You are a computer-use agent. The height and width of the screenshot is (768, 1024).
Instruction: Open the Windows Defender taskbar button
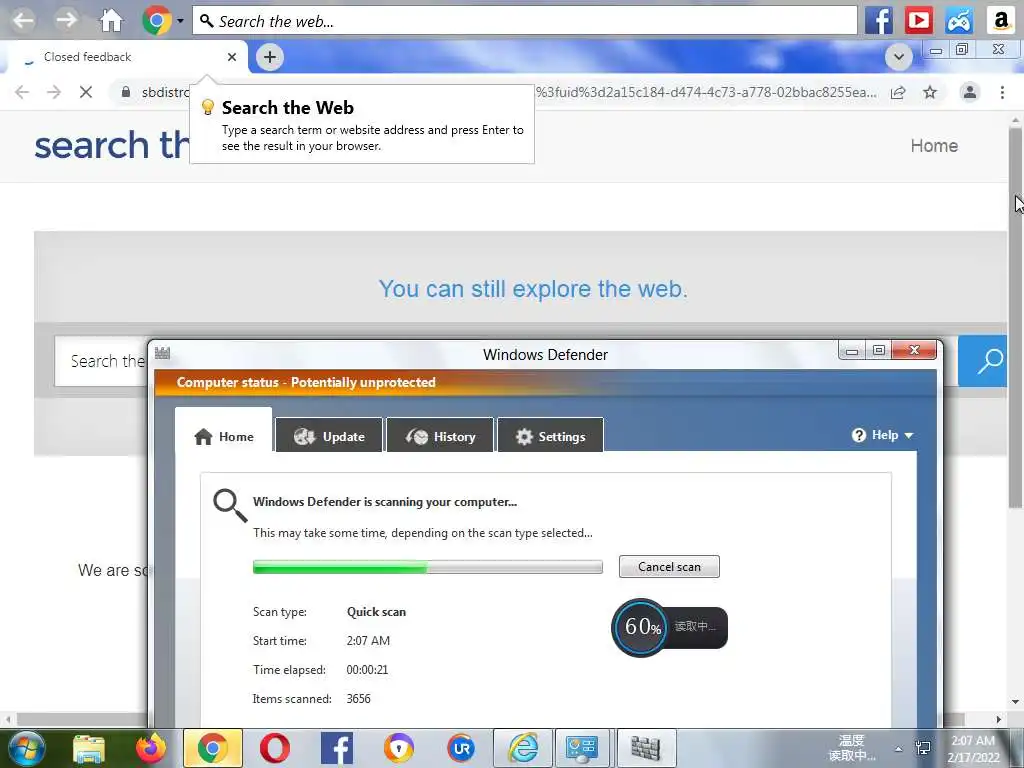(647, 748)
